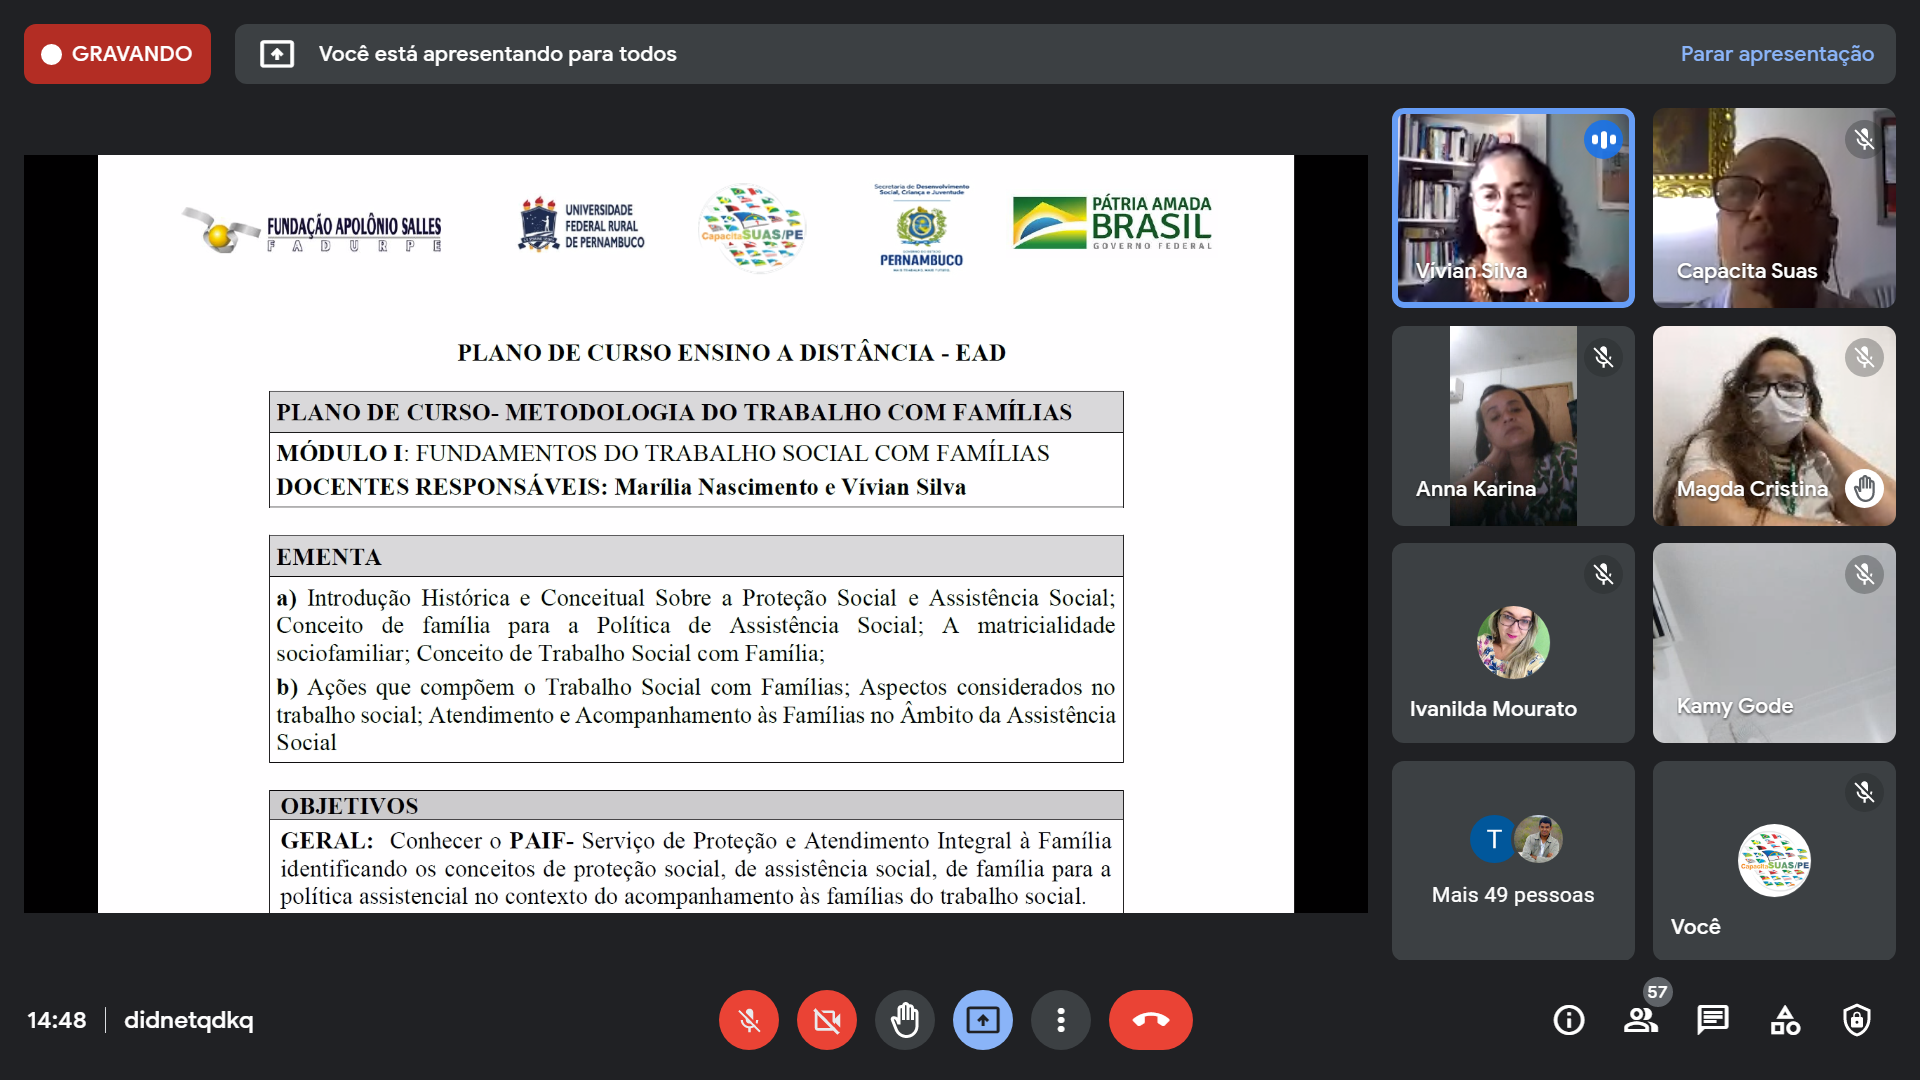Click the GRAVANDO recording indicator
The width and height of the screenshot is (1920, 1080).
tap(117, 54)
